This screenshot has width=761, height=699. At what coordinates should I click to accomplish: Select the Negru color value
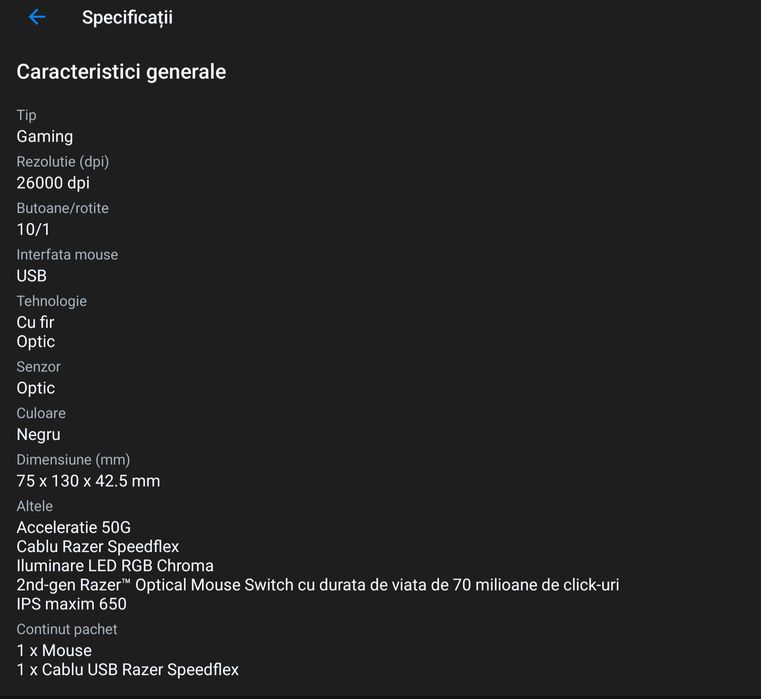39,434
